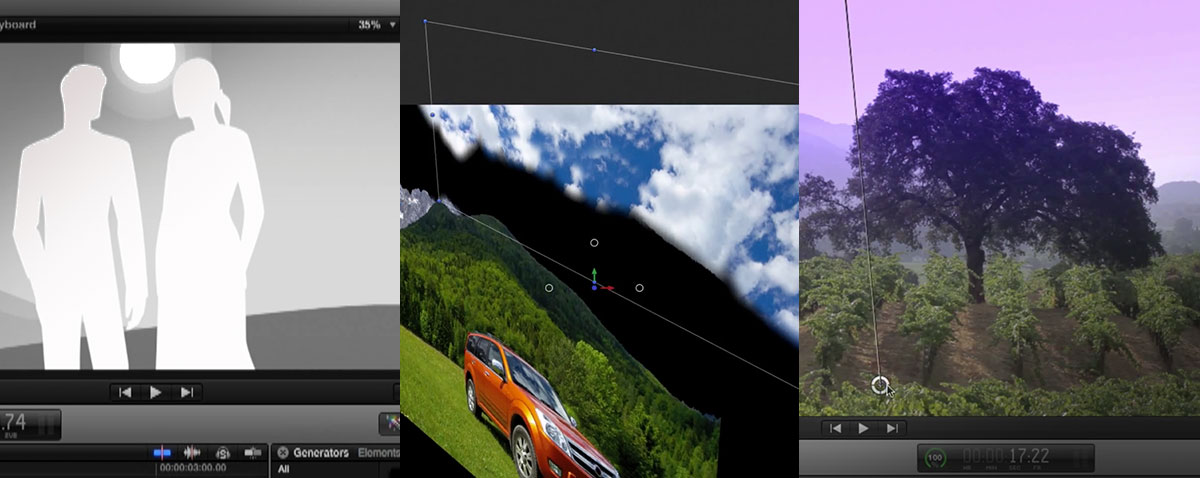Play the vineyard tree clip
This screenshot has height=478, width=1200.
coord(864,428)
